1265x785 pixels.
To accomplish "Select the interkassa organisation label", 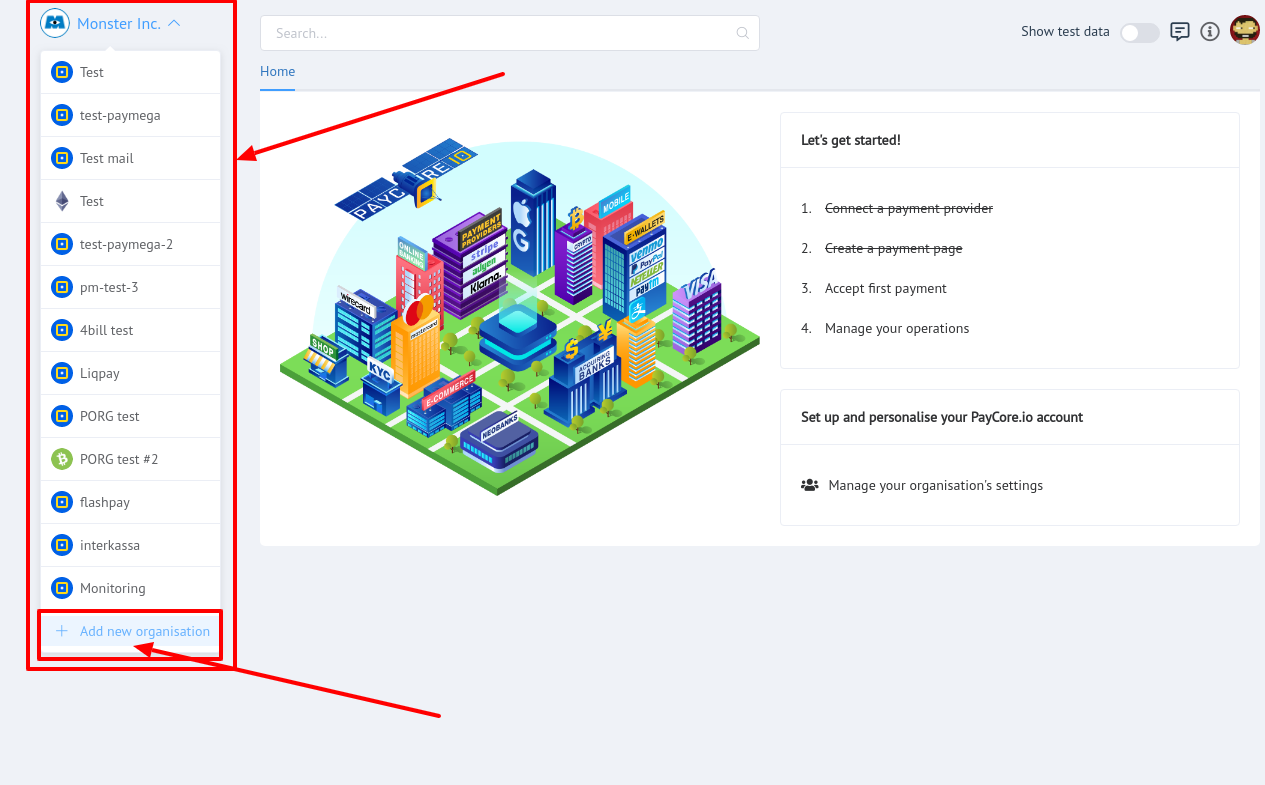I will 110,545.
